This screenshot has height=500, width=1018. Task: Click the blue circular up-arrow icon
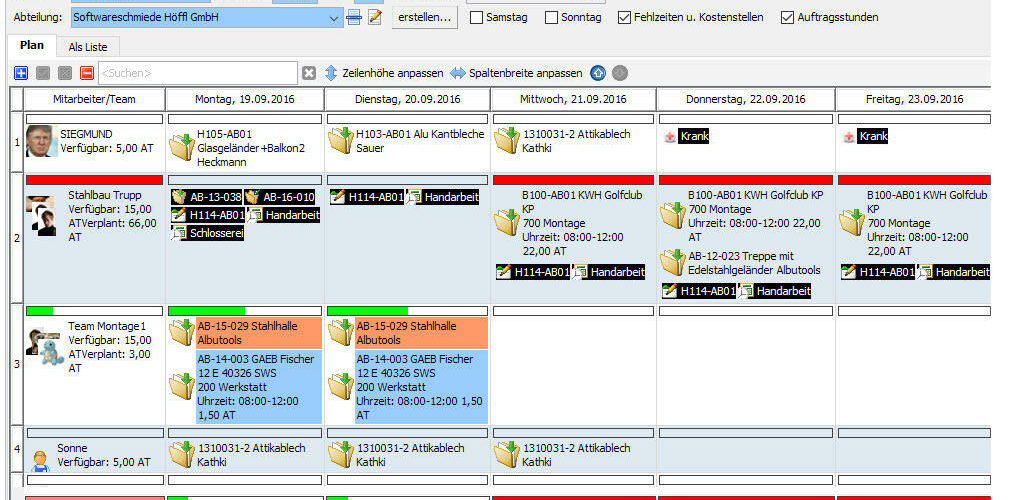[x=598, y=73]
